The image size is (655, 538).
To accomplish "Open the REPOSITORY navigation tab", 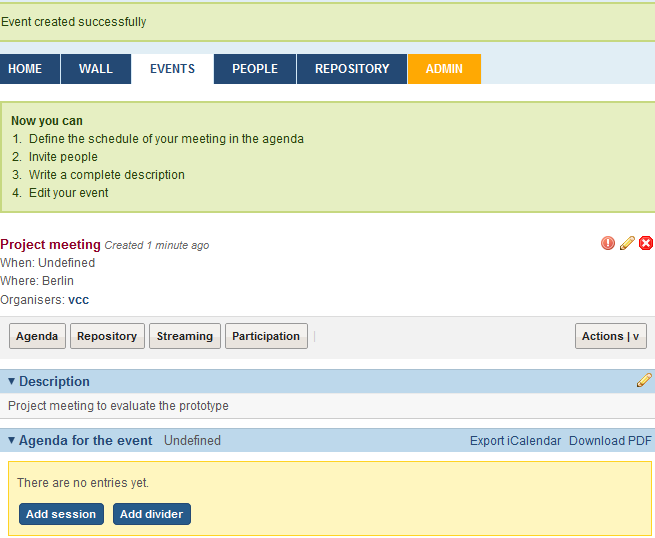I will tap(352, 69).
